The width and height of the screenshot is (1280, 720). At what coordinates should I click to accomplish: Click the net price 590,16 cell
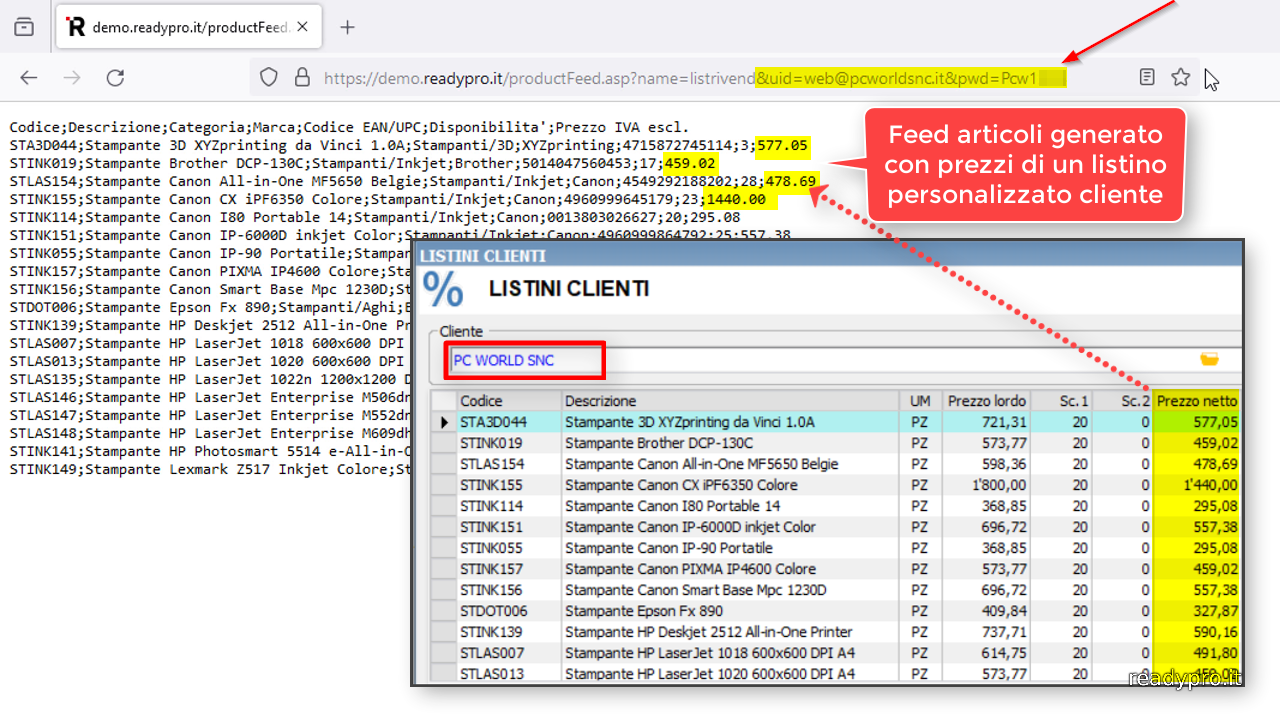(x=1197, y=632)
